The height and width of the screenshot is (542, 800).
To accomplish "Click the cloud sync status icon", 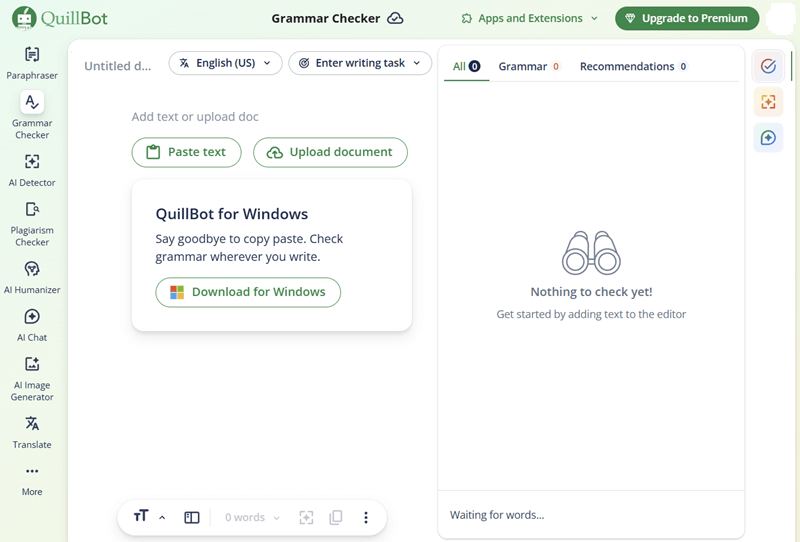I will coord(395,18).
